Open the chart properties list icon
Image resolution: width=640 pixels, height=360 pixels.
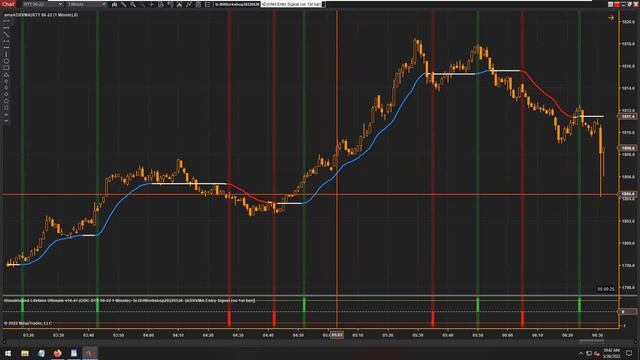207,4
